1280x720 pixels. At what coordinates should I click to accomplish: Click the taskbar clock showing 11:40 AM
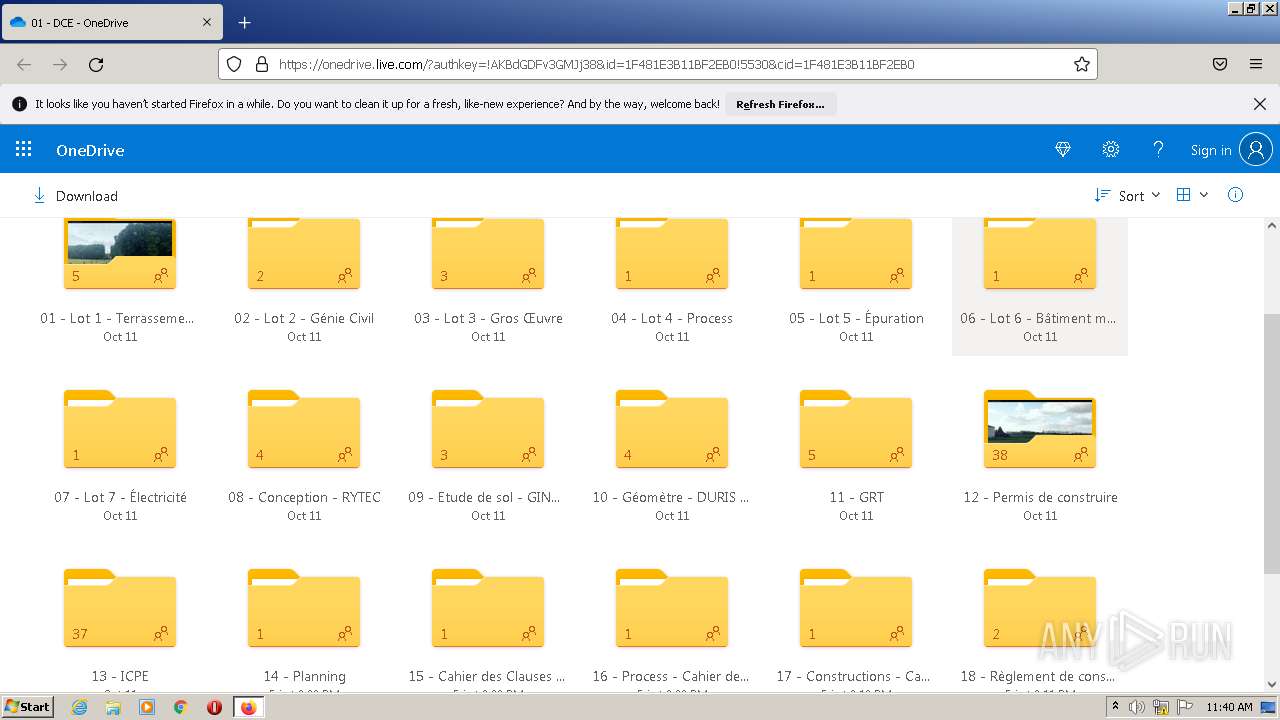(x=1229, y=707)
